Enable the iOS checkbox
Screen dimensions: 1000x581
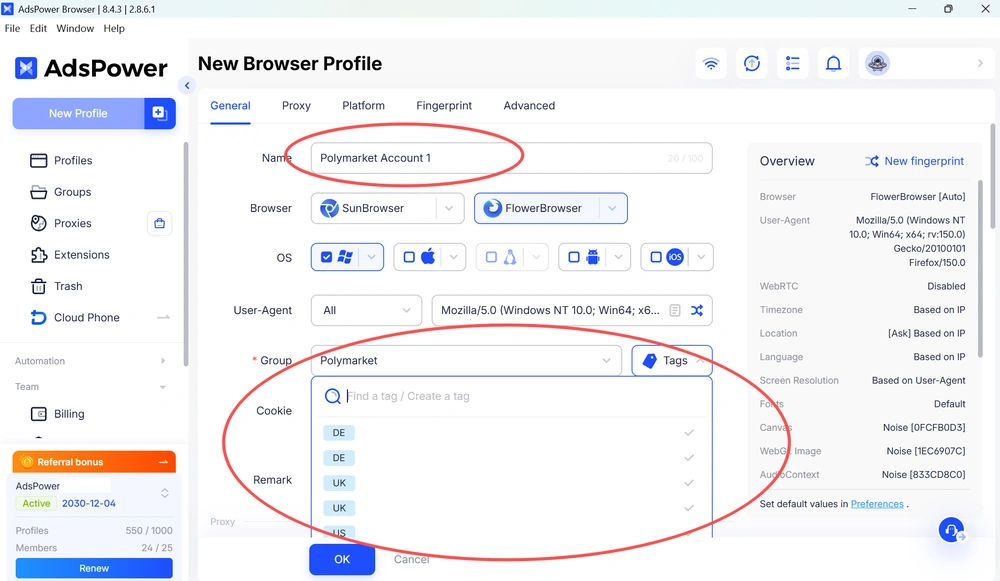pyautogui.click(x=656, y=257)
